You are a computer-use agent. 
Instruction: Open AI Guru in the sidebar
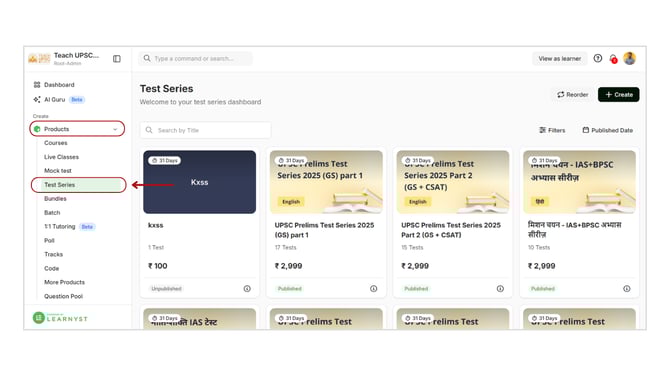[55, 100]
